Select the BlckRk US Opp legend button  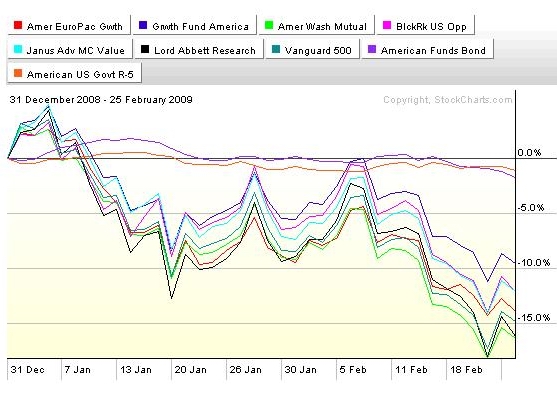click(426, 25)
